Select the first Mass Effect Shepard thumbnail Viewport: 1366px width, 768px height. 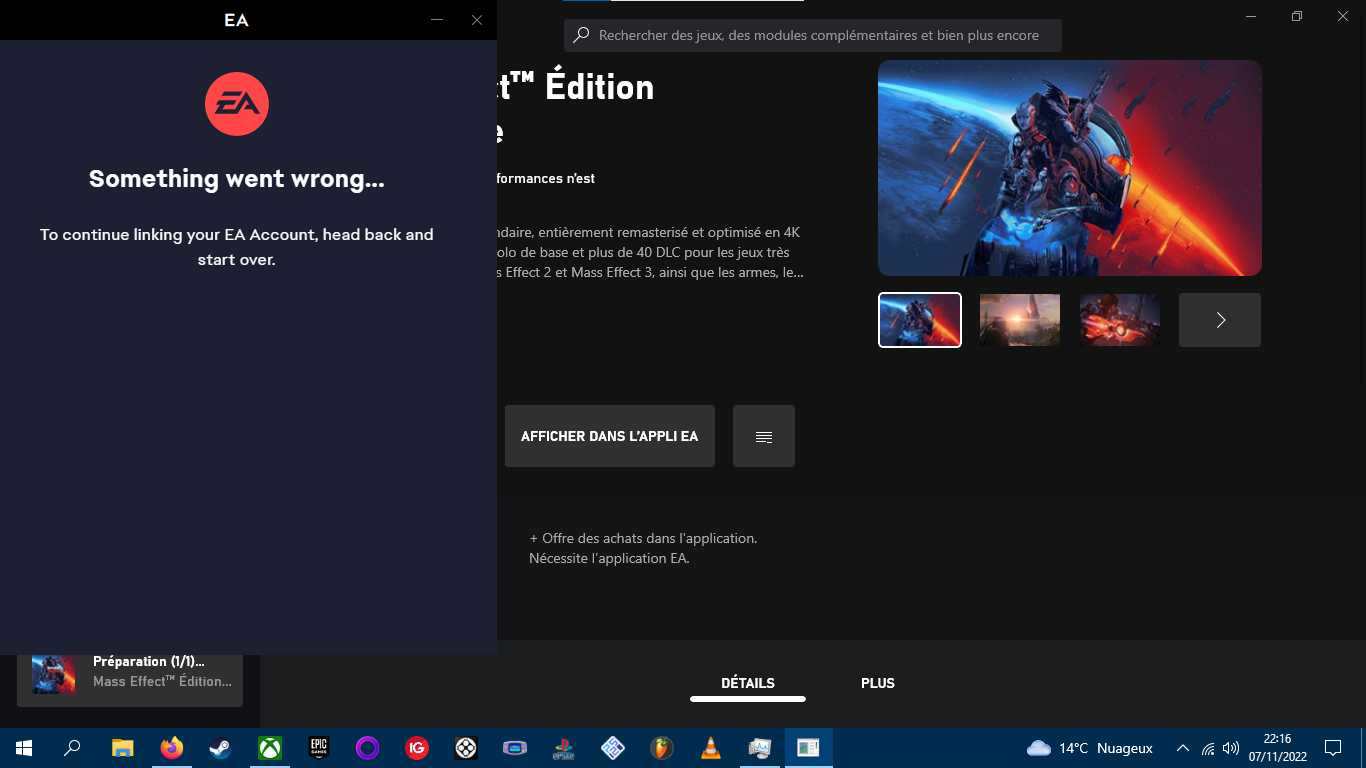pos(920,320)
